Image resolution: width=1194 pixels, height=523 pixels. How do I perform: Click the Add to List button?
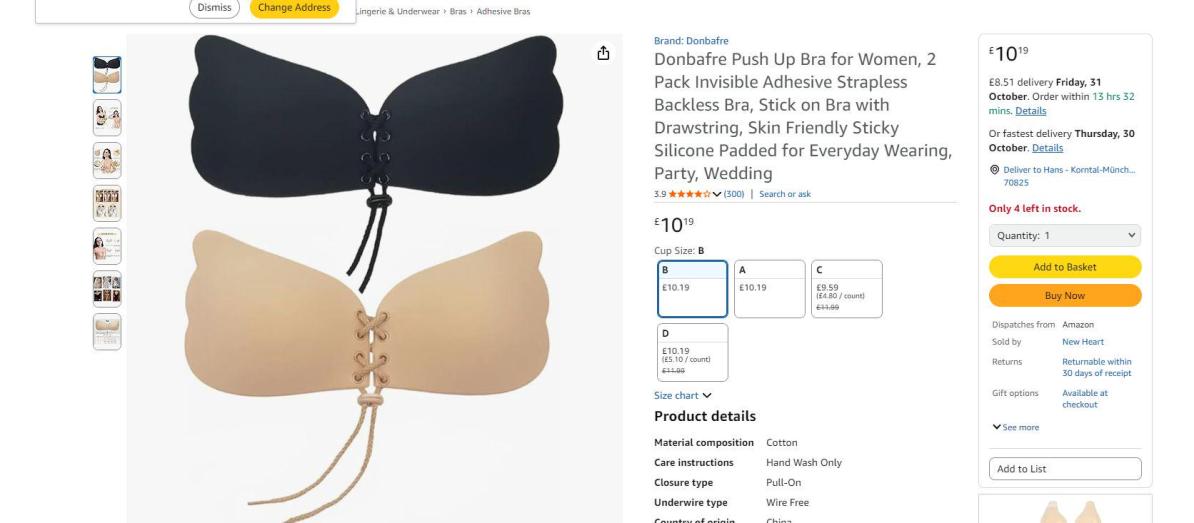coord(1065,469)
